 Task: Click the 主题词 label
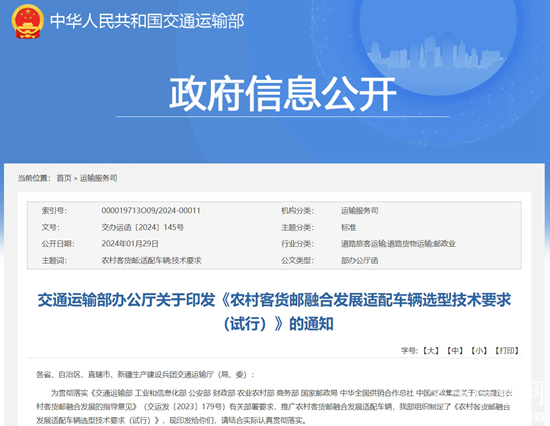pyautogui.click(x=54, y=260)
